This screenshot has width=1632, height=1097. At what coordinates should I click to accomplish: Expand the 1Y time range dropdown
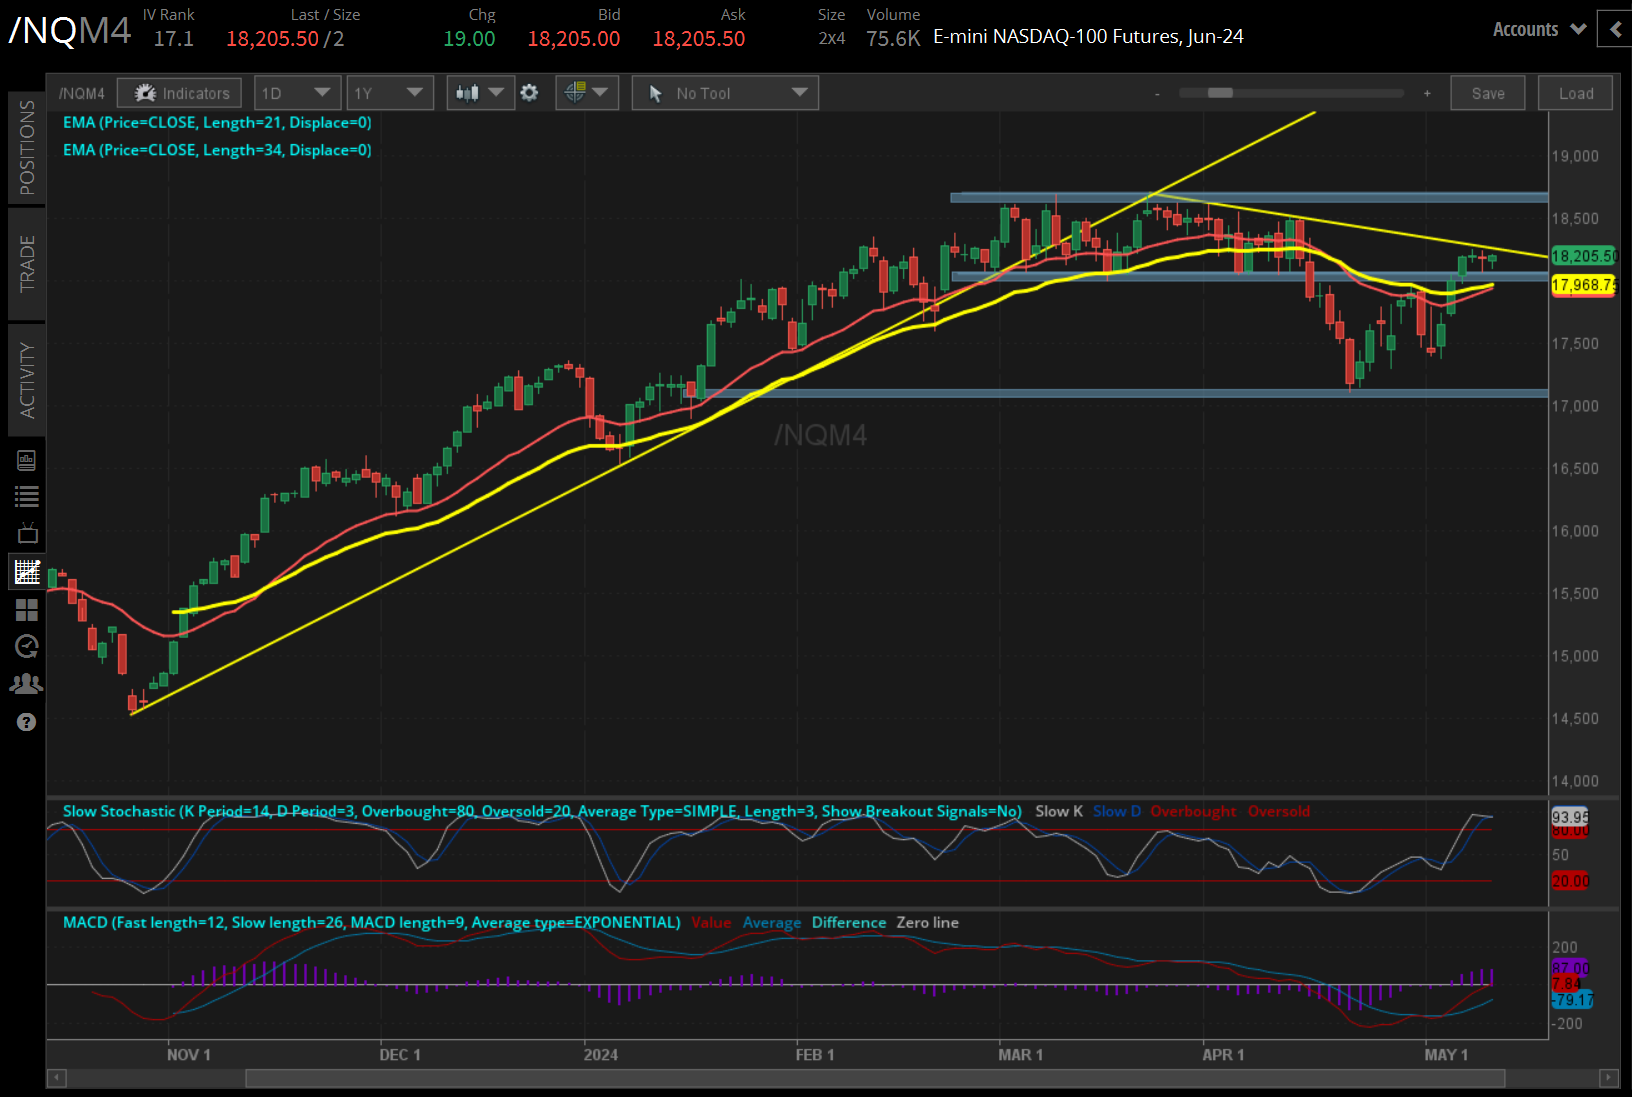(x=390, y=92)
